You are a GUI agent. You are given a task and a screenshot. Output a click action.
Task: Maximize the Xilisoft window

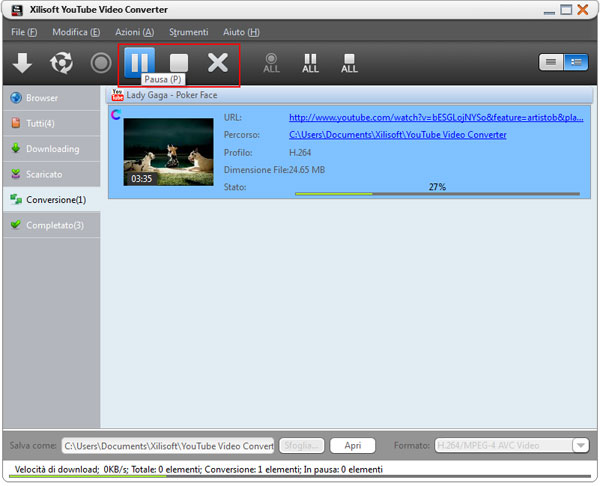[566, 10]
